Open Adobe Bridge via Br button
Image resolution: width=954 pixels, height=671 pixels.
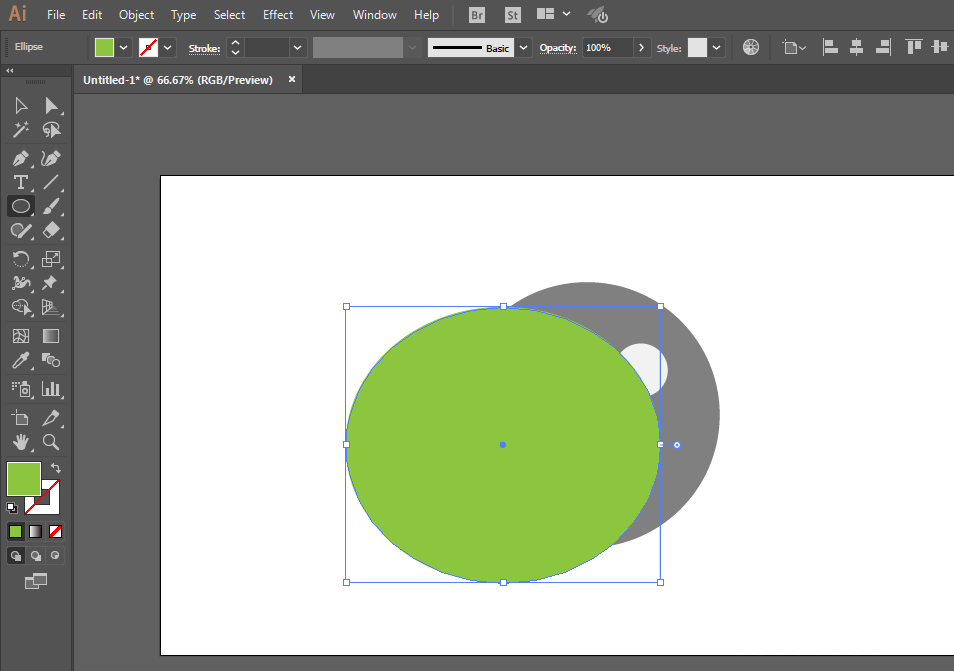[x=477, y=15]
